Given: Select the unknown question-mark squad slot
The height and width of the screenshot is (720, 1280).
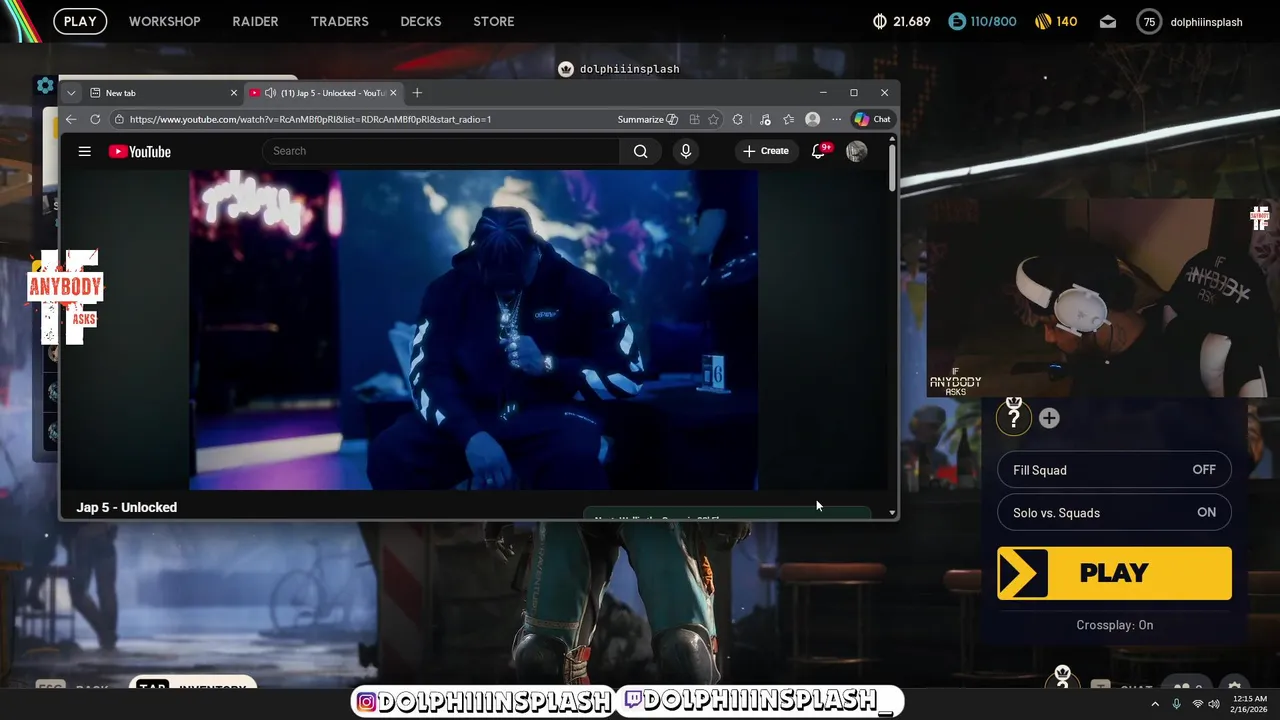Looking at the screenshot, I should coord(1013,416).
